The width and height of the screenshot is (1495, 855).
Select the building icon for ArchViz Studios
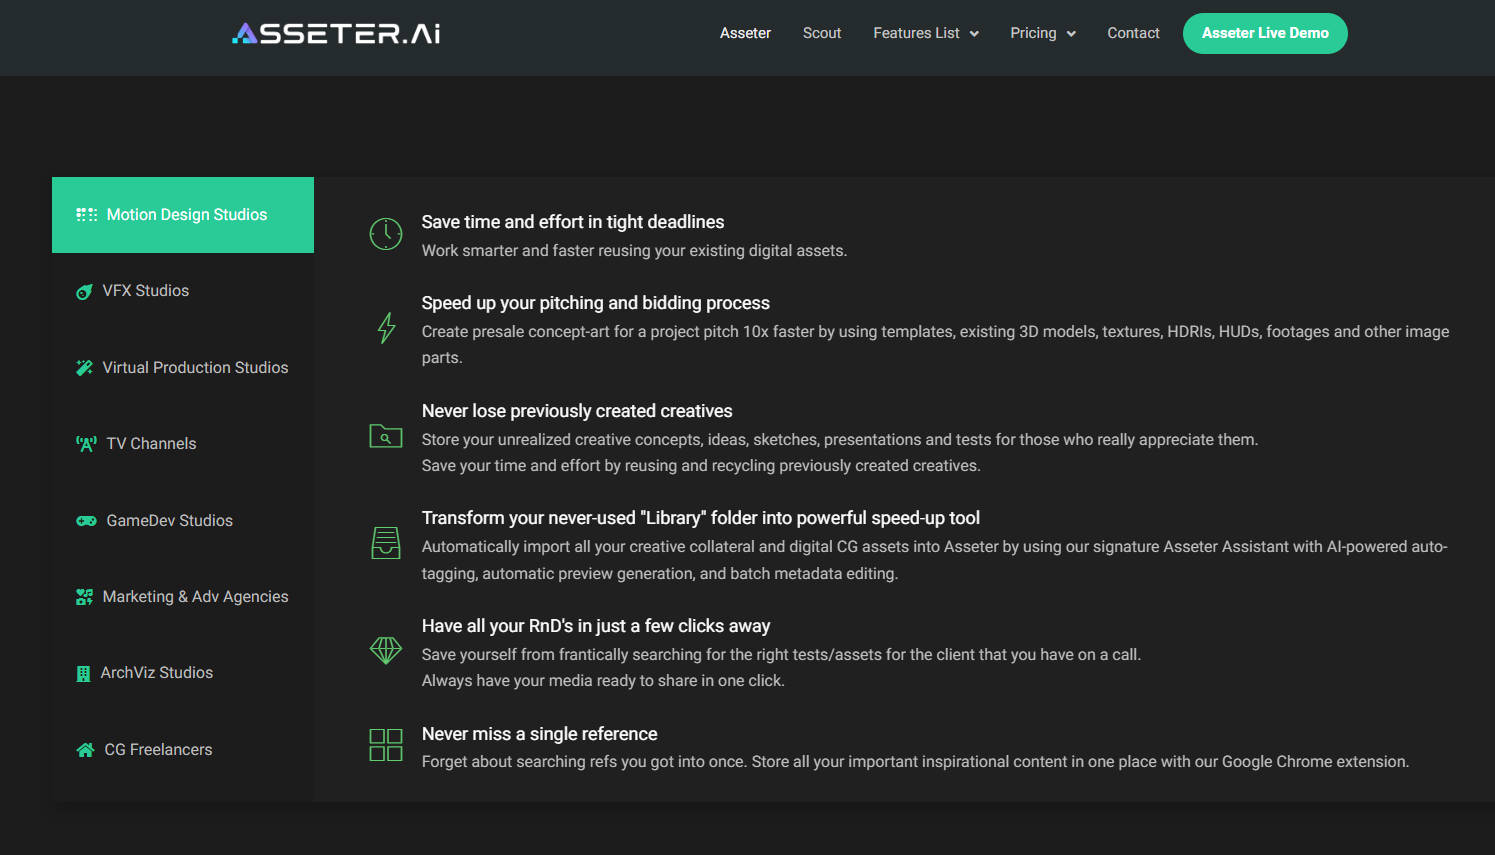(84, 672)
